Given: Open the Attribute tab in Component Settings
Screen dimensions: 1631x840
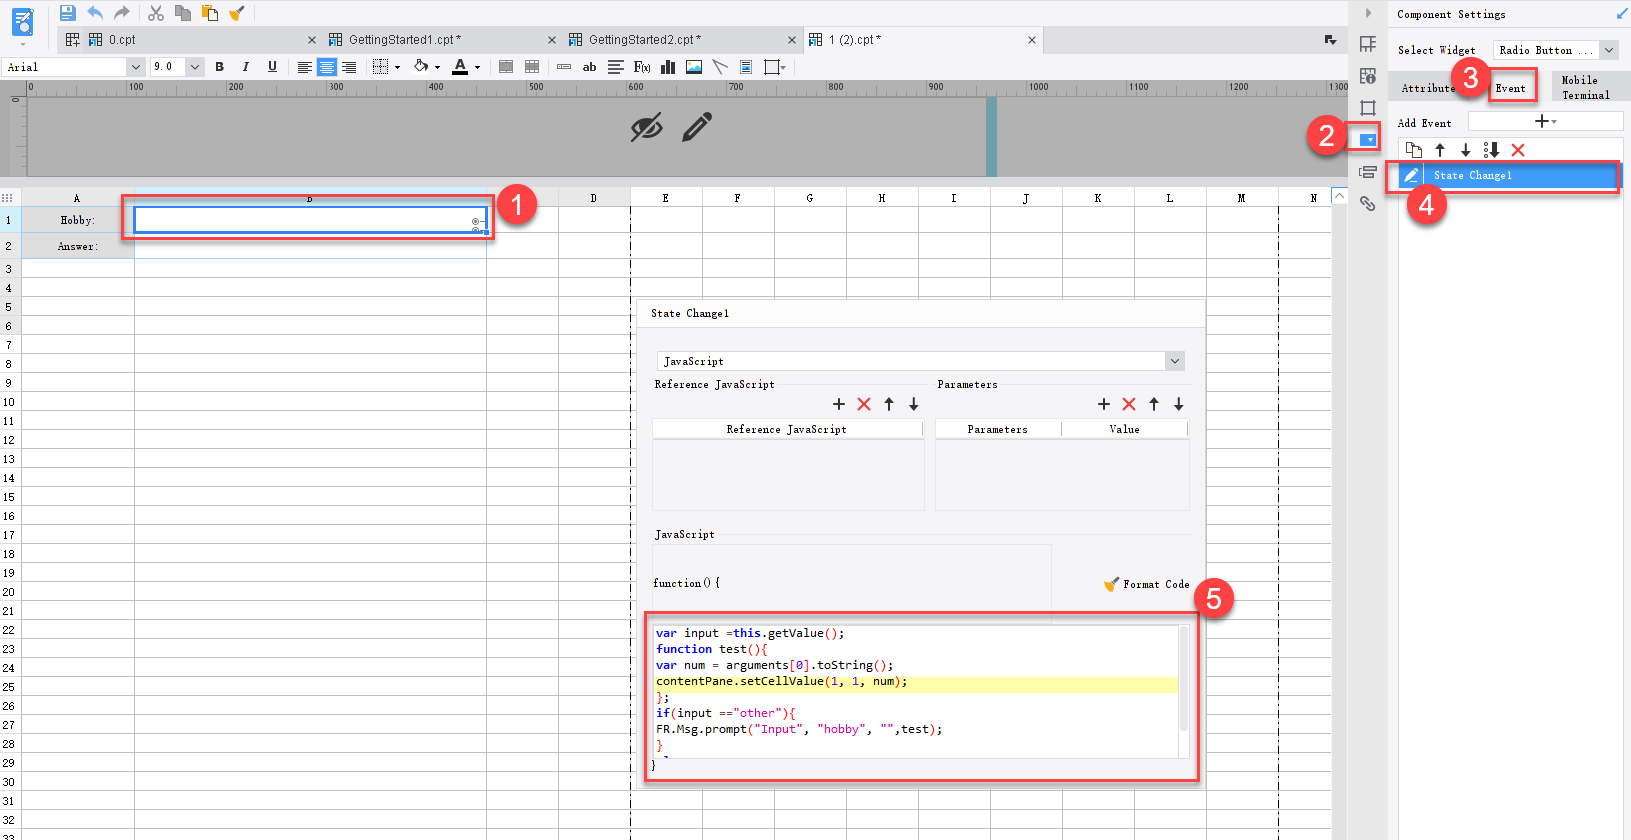Looking at the screenshot, I should pos(1428,88).
